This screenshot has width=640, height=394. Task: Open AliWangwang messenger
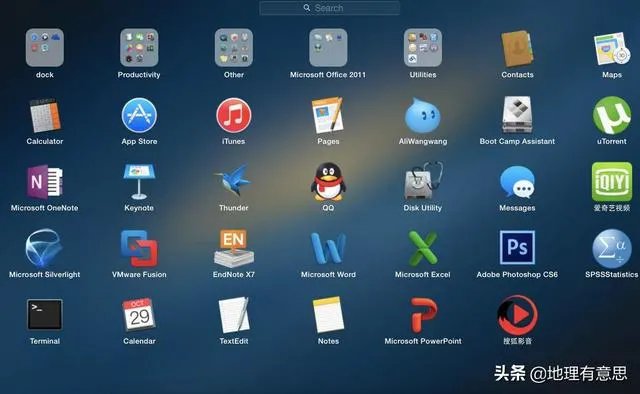pos(423,116)
